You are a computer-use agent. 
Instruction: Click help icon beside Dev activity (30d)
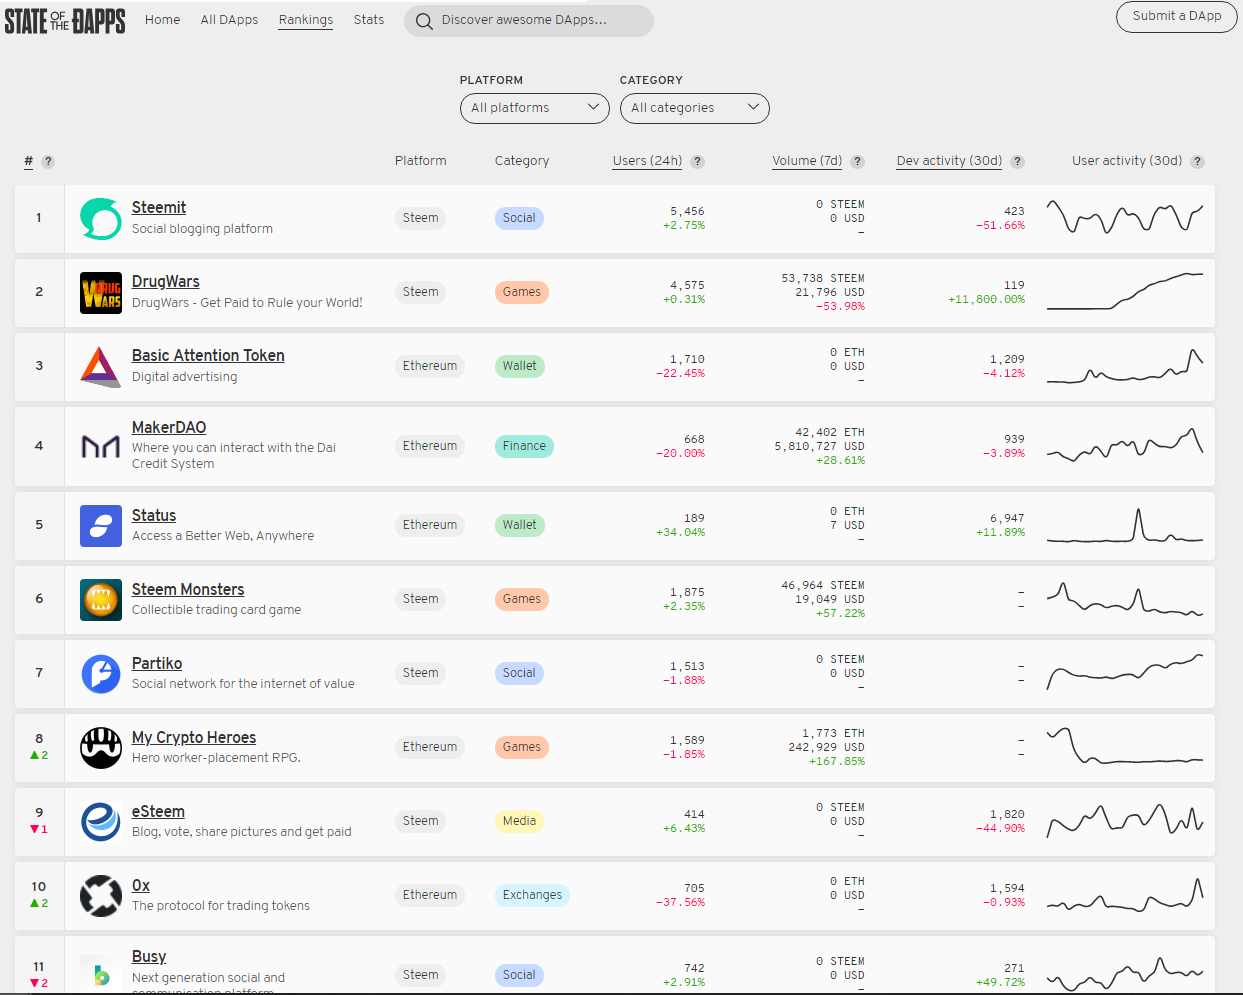pyautogui.click(x=1018, y=162)
